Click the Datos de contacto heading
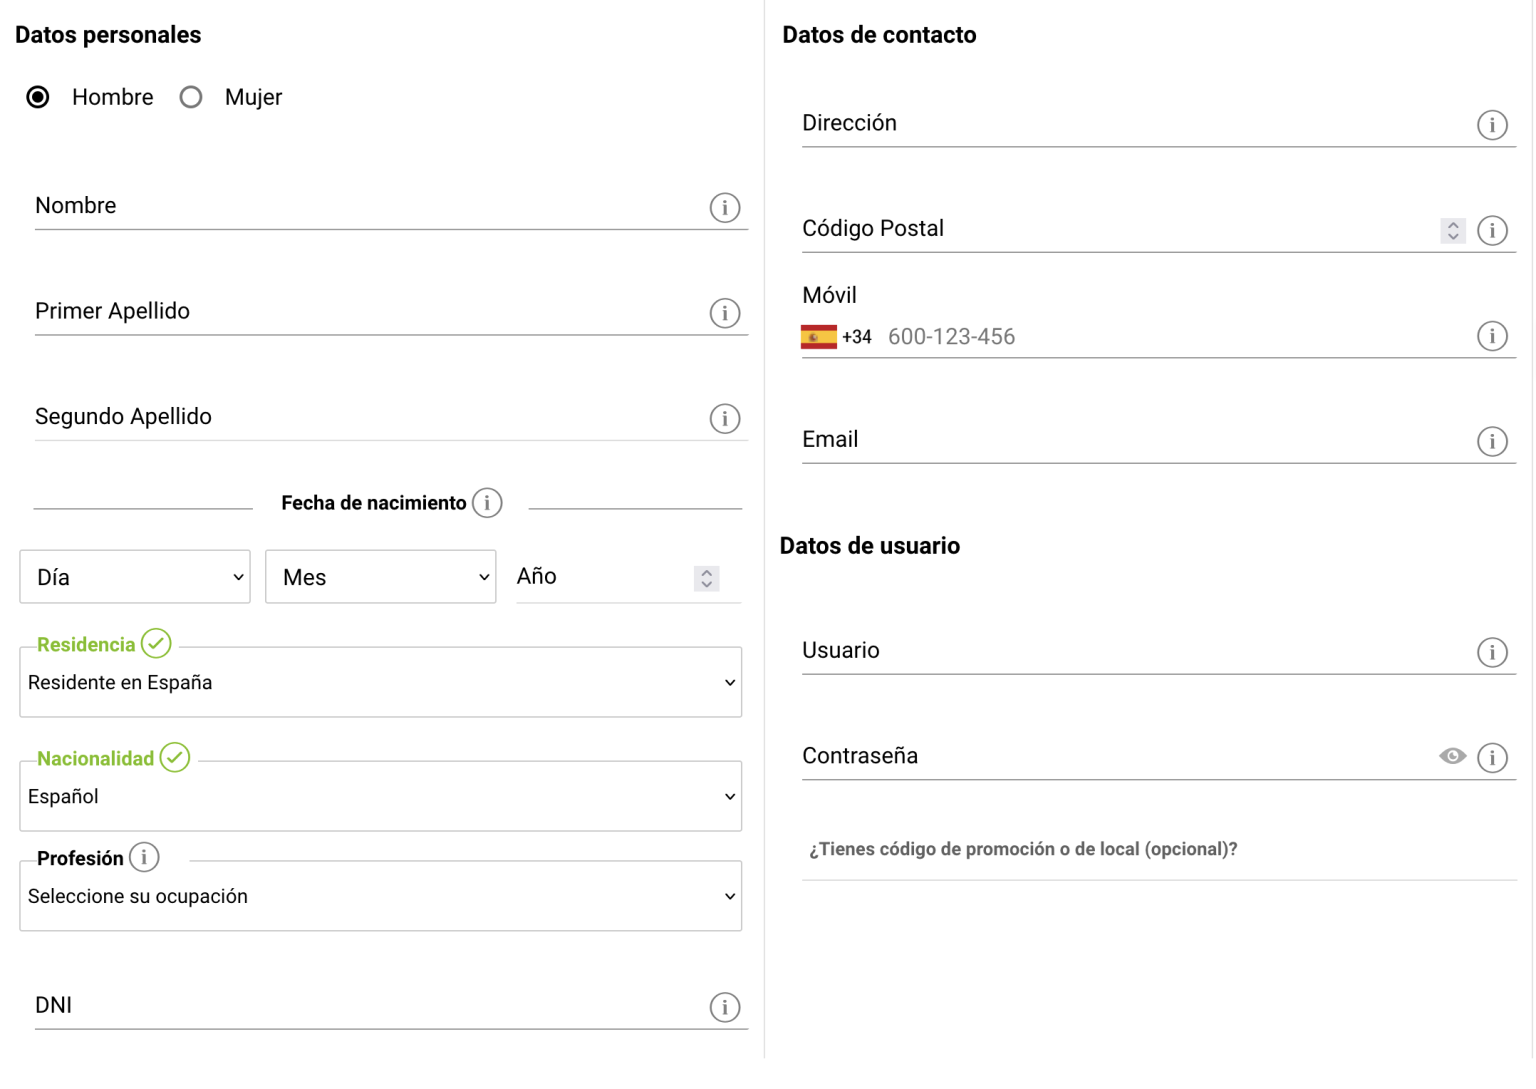 tap(879, 35)
